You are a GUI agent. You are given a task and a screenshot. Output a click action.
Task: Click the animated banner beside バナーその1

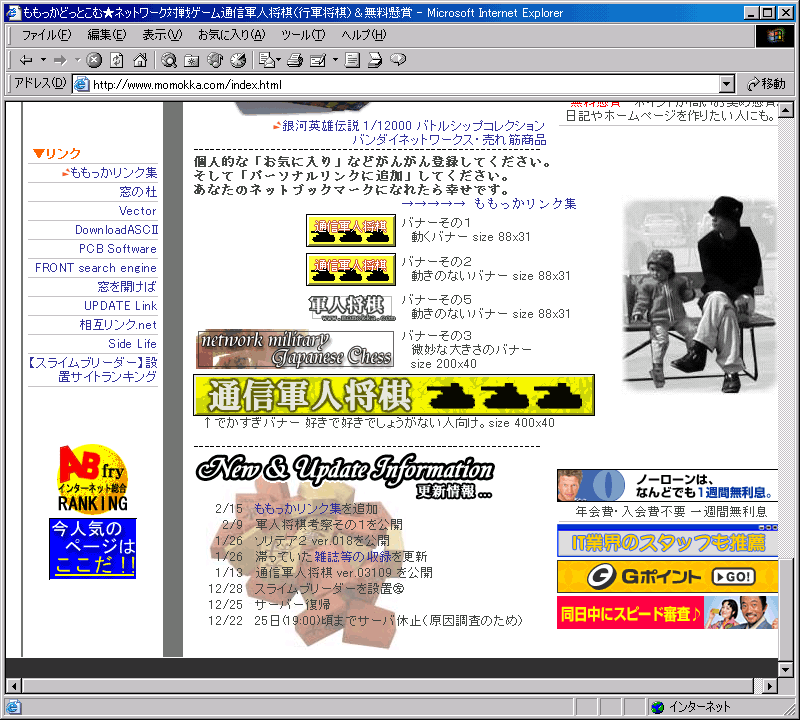(351, 230)
